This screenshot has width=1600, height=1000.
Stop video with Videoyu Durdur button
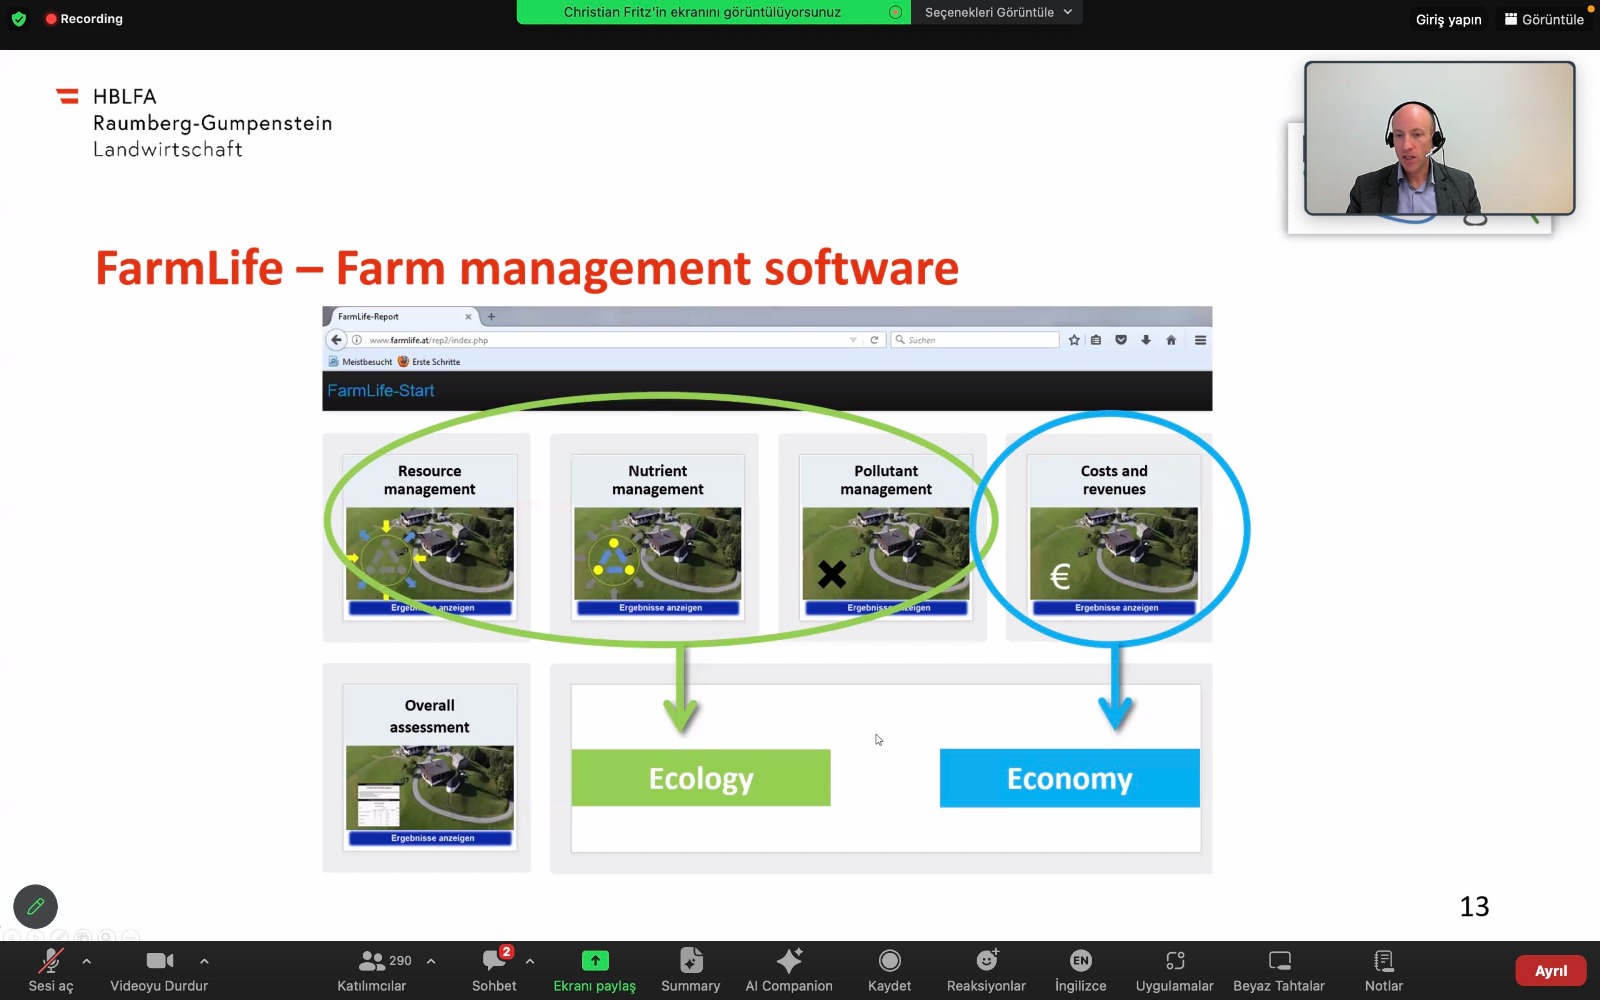click(159, 962)
